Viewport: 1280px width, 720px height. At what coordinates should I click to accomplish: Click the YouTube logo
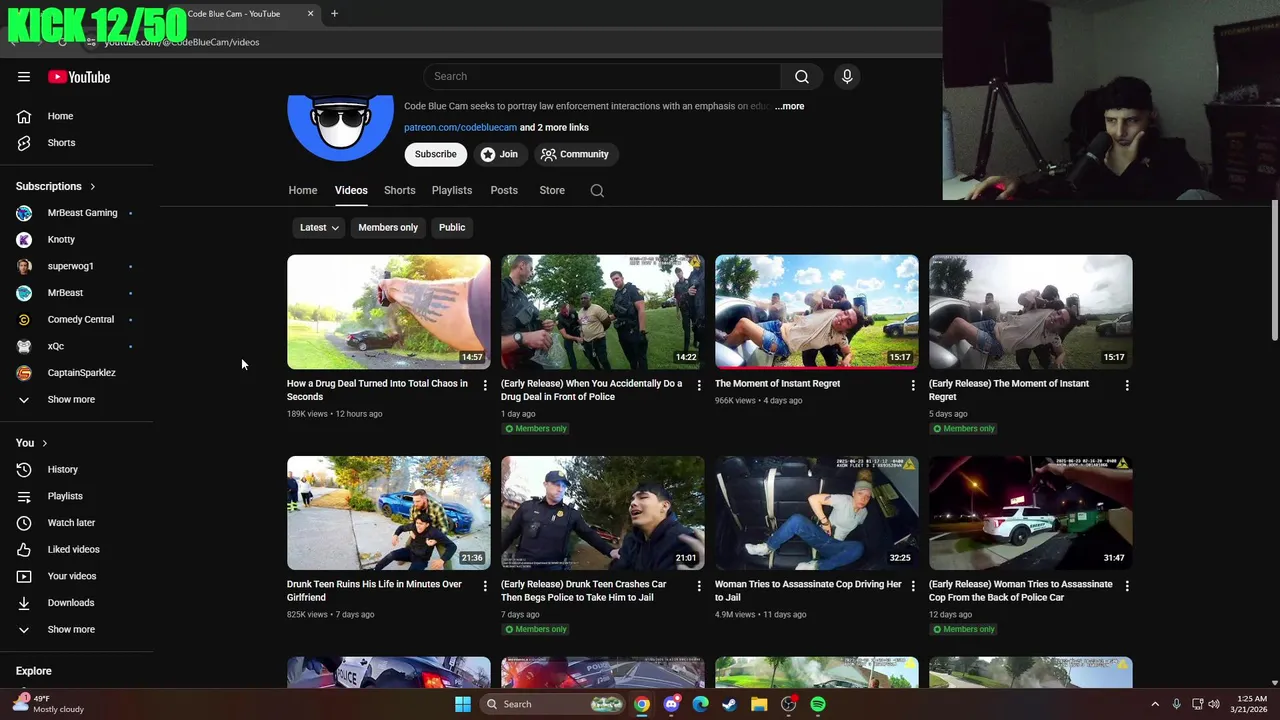click(79, 77)
